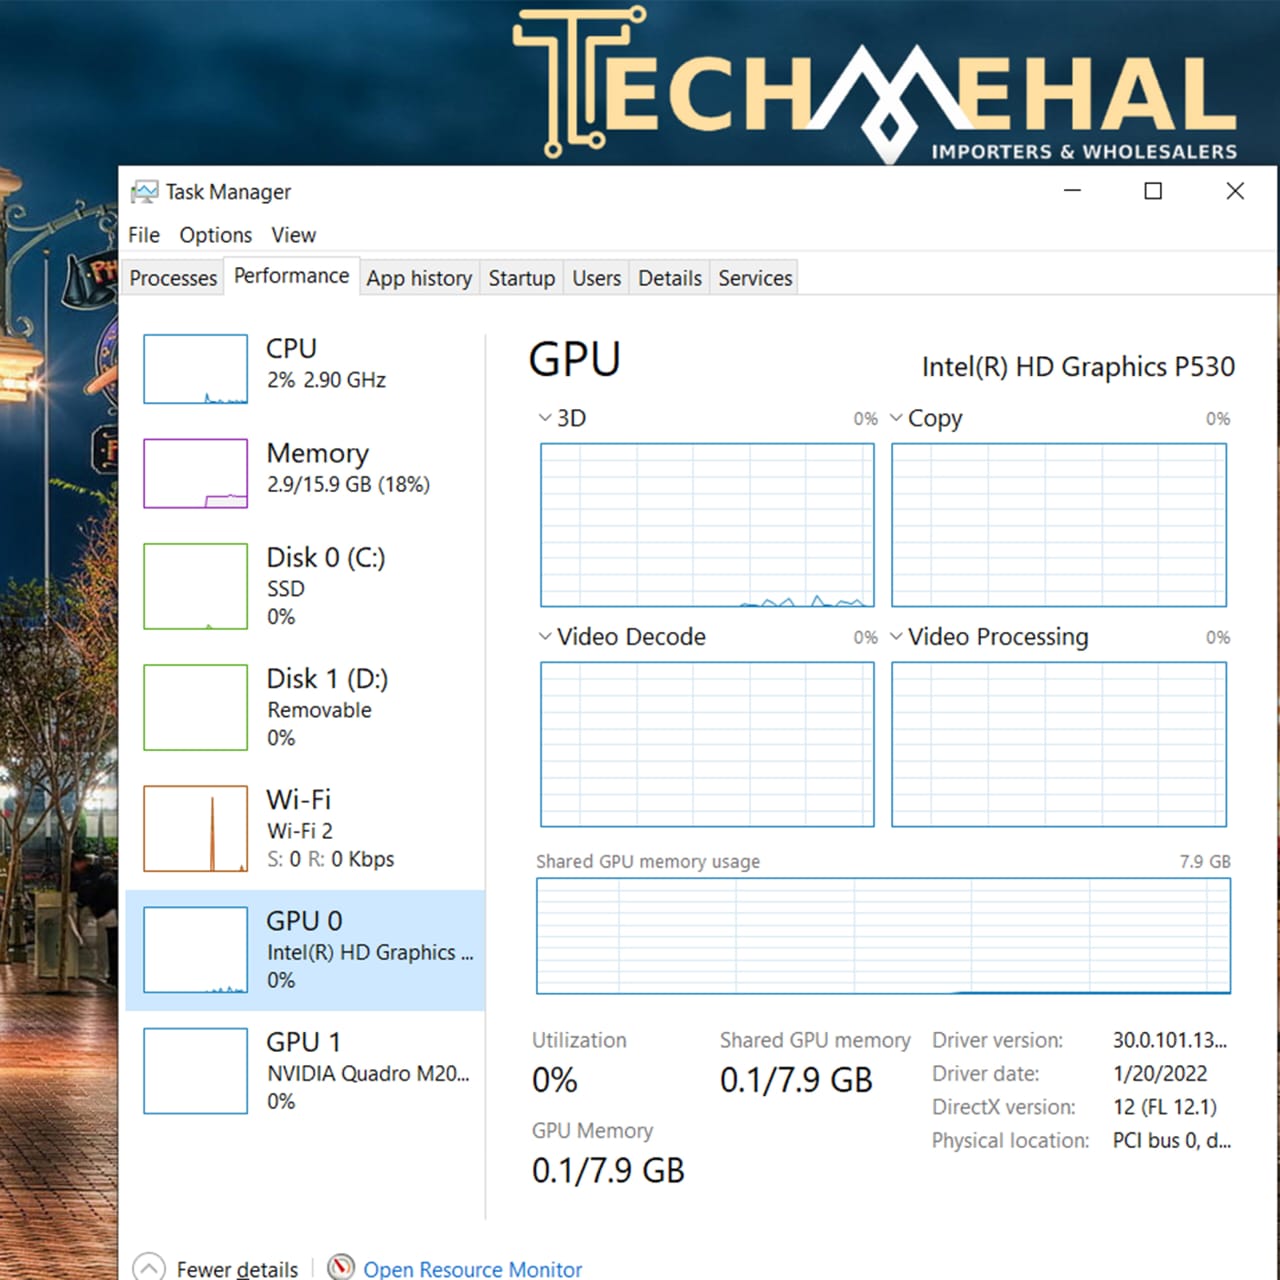Switch to the Processes tab

pyautogui.click(x=173, y=278)
